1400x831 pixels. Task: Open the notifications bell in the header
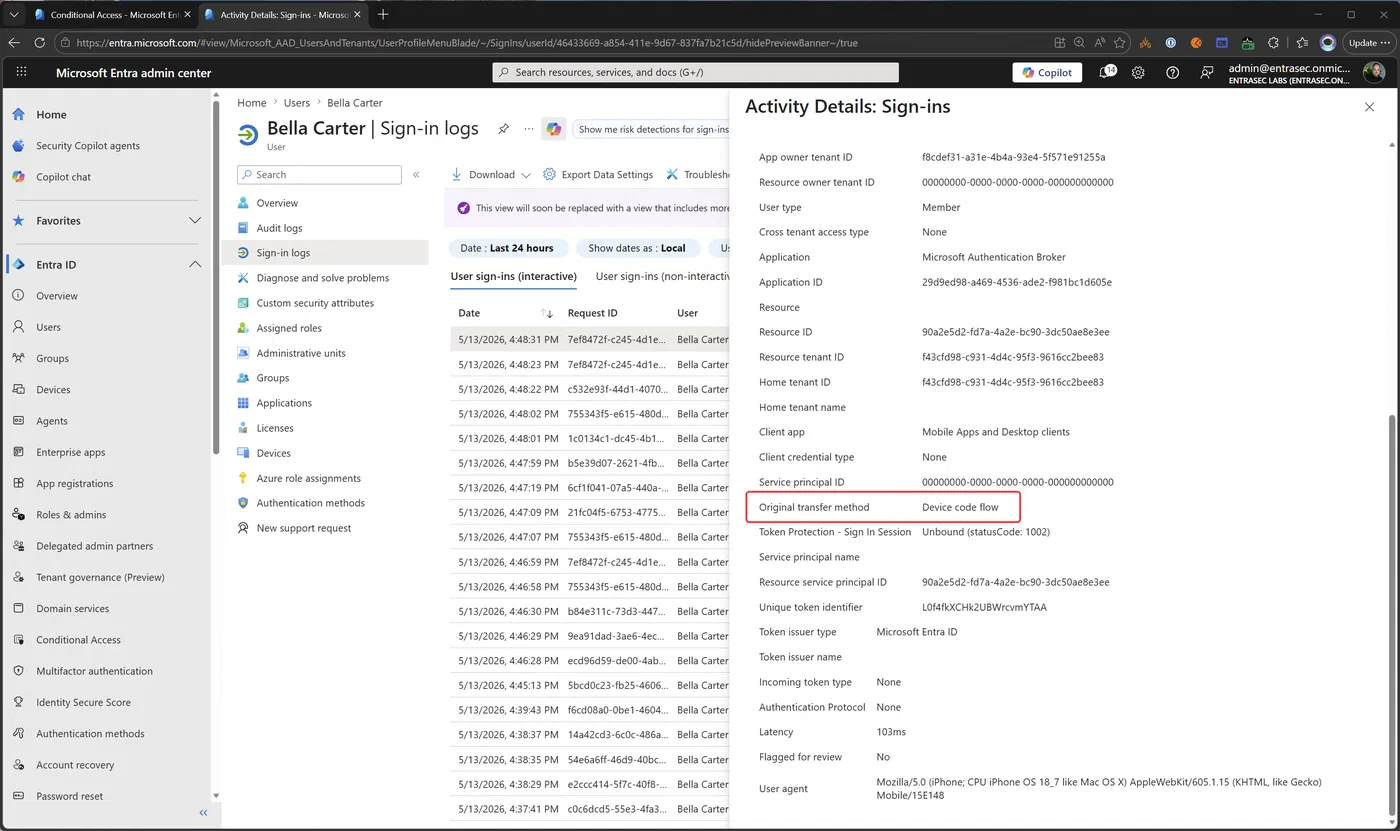[1107, 72]
